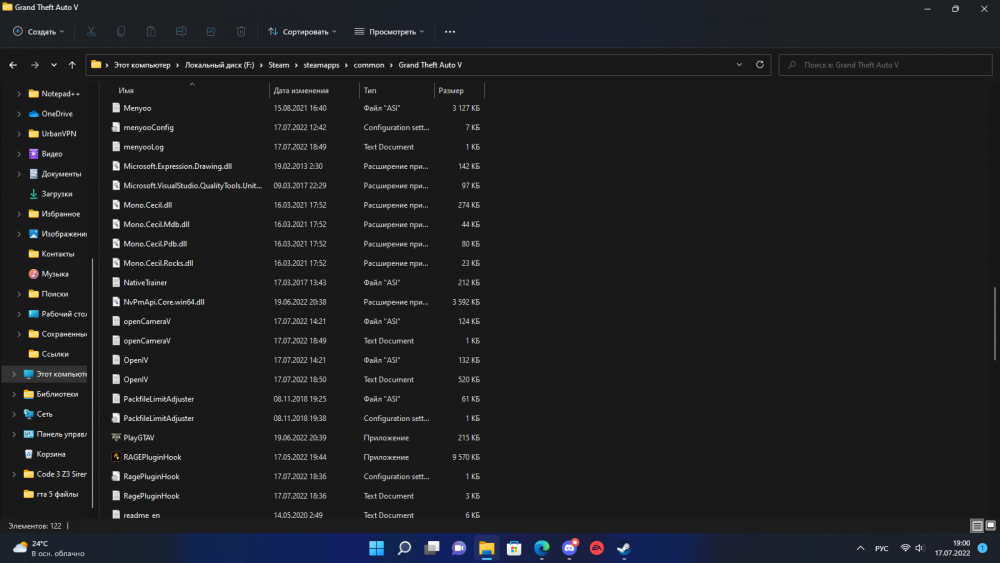This screenshot has width=1000, height=563.
Task: Go back with the left arrow
Action: (13, 65)
